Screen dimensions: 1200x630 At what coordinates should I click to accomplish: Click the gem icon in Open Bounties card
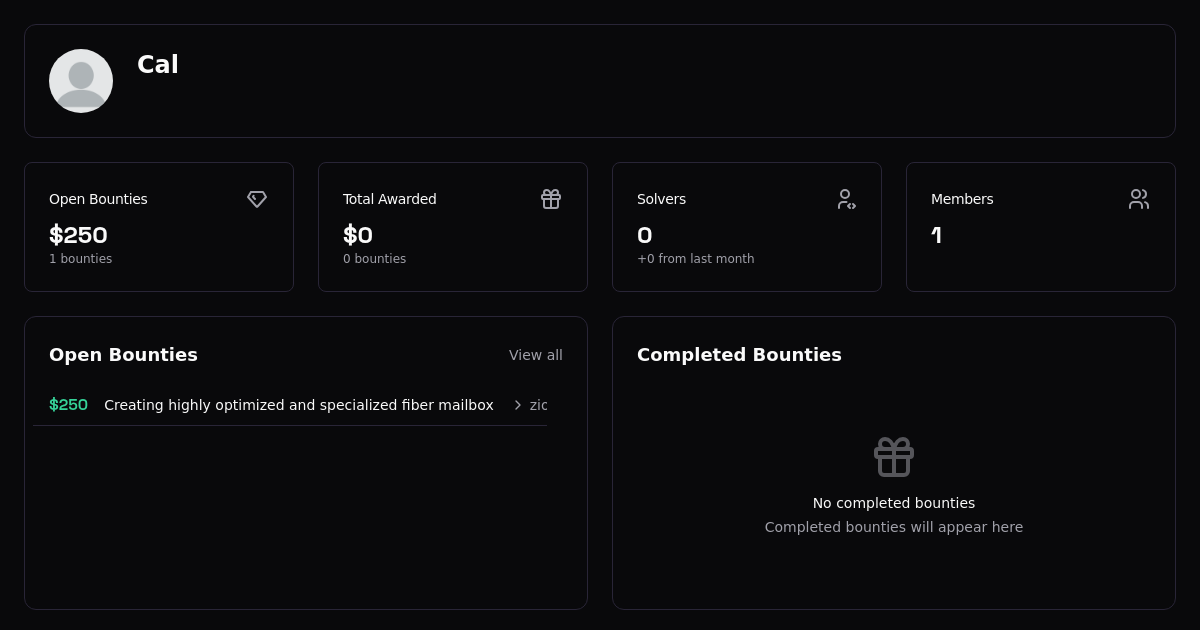257,199
